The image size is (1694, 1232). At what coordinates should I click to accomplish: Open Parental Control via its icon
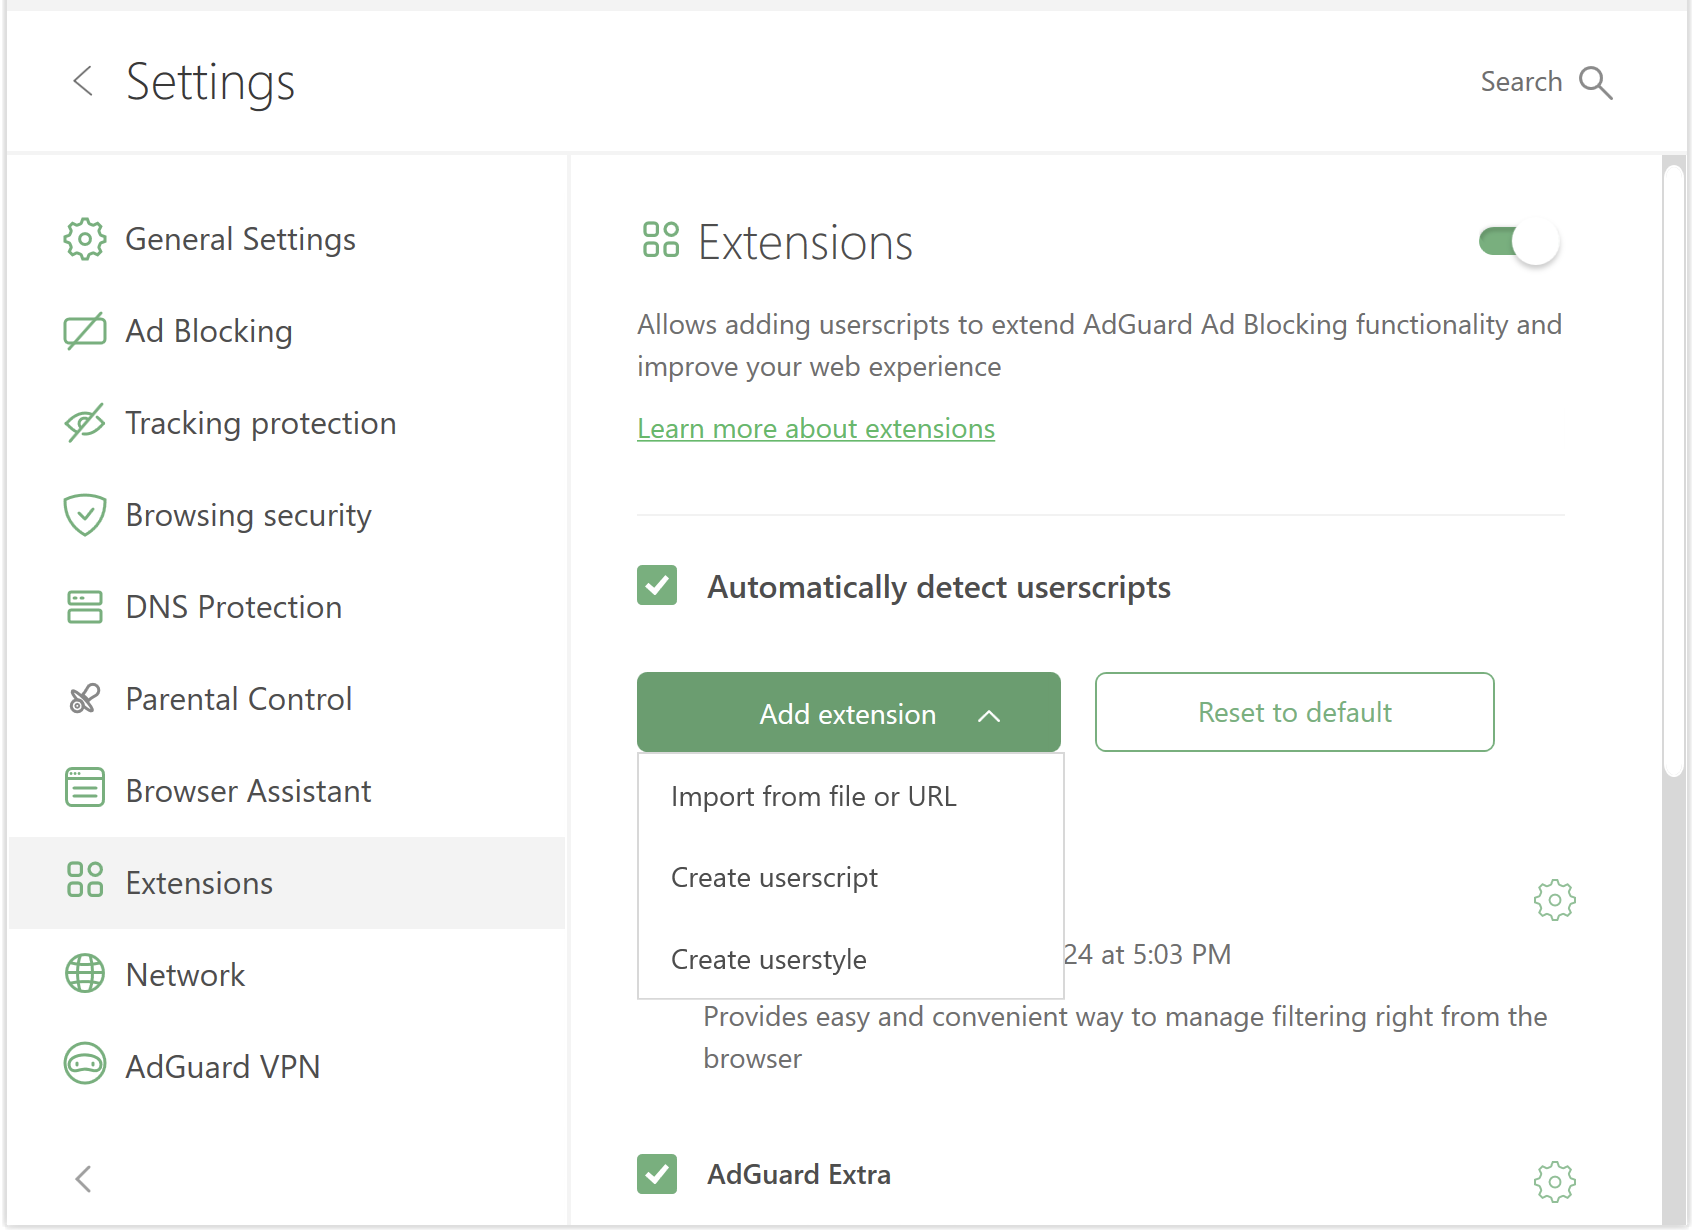tap(85, 699)
